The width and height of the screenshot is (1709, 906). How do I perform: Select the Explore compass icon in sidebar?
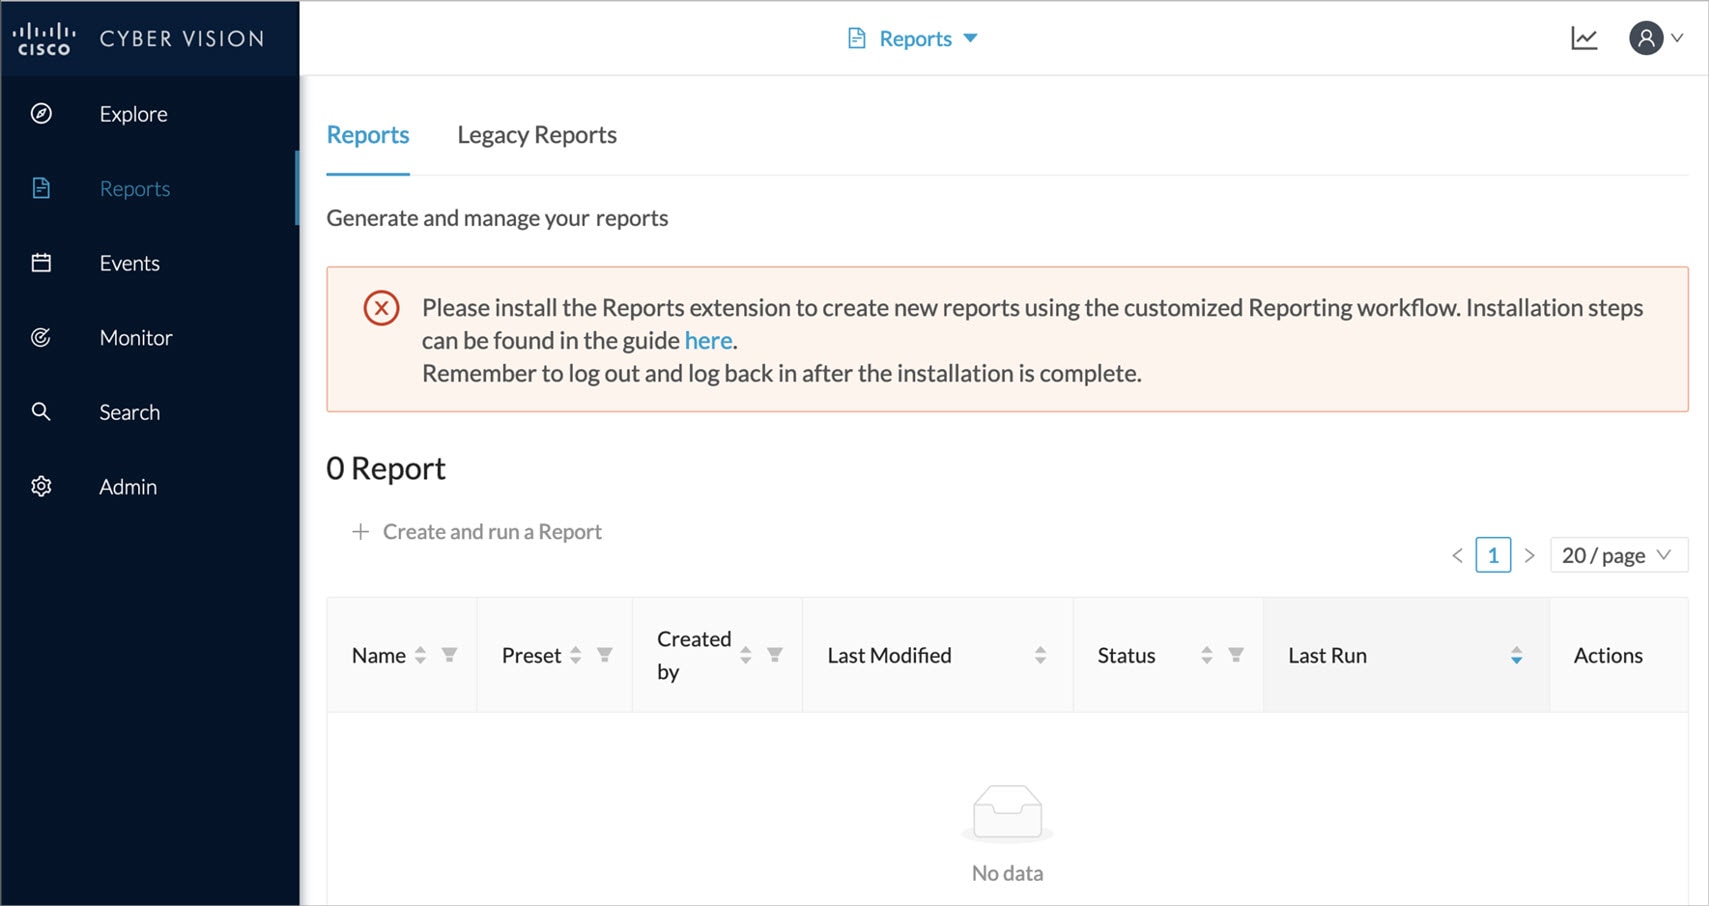tap(41, 113)
